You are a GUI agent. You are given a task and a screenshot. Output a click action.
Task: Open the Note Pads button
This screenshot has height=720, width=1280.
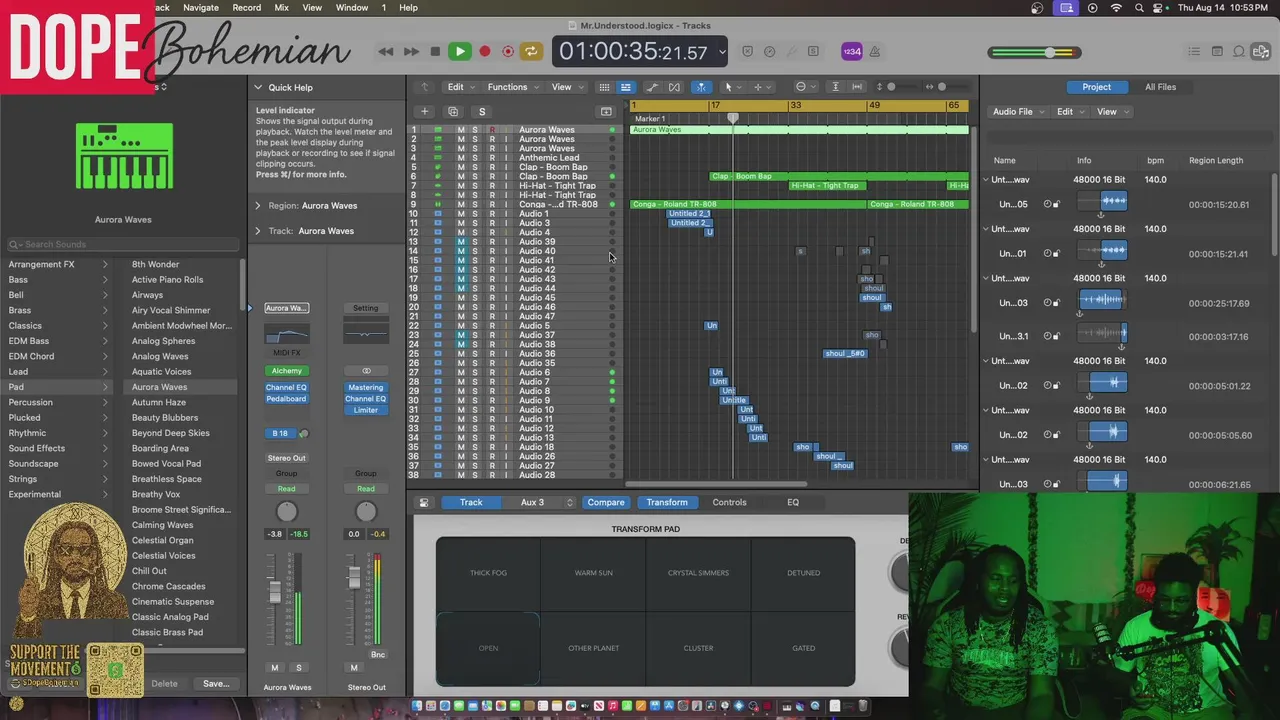pyautogui.click(x=1217, y=51)
